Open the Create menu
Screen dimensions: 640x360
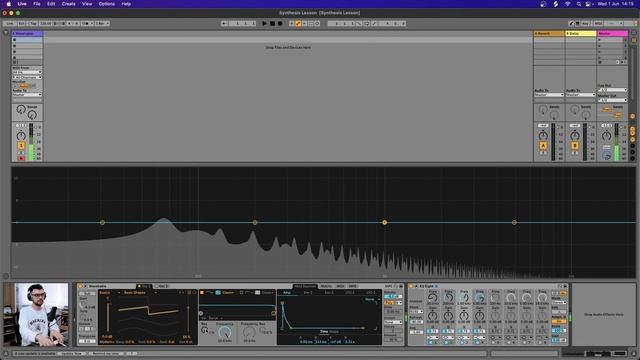click(x=69, y=4)
